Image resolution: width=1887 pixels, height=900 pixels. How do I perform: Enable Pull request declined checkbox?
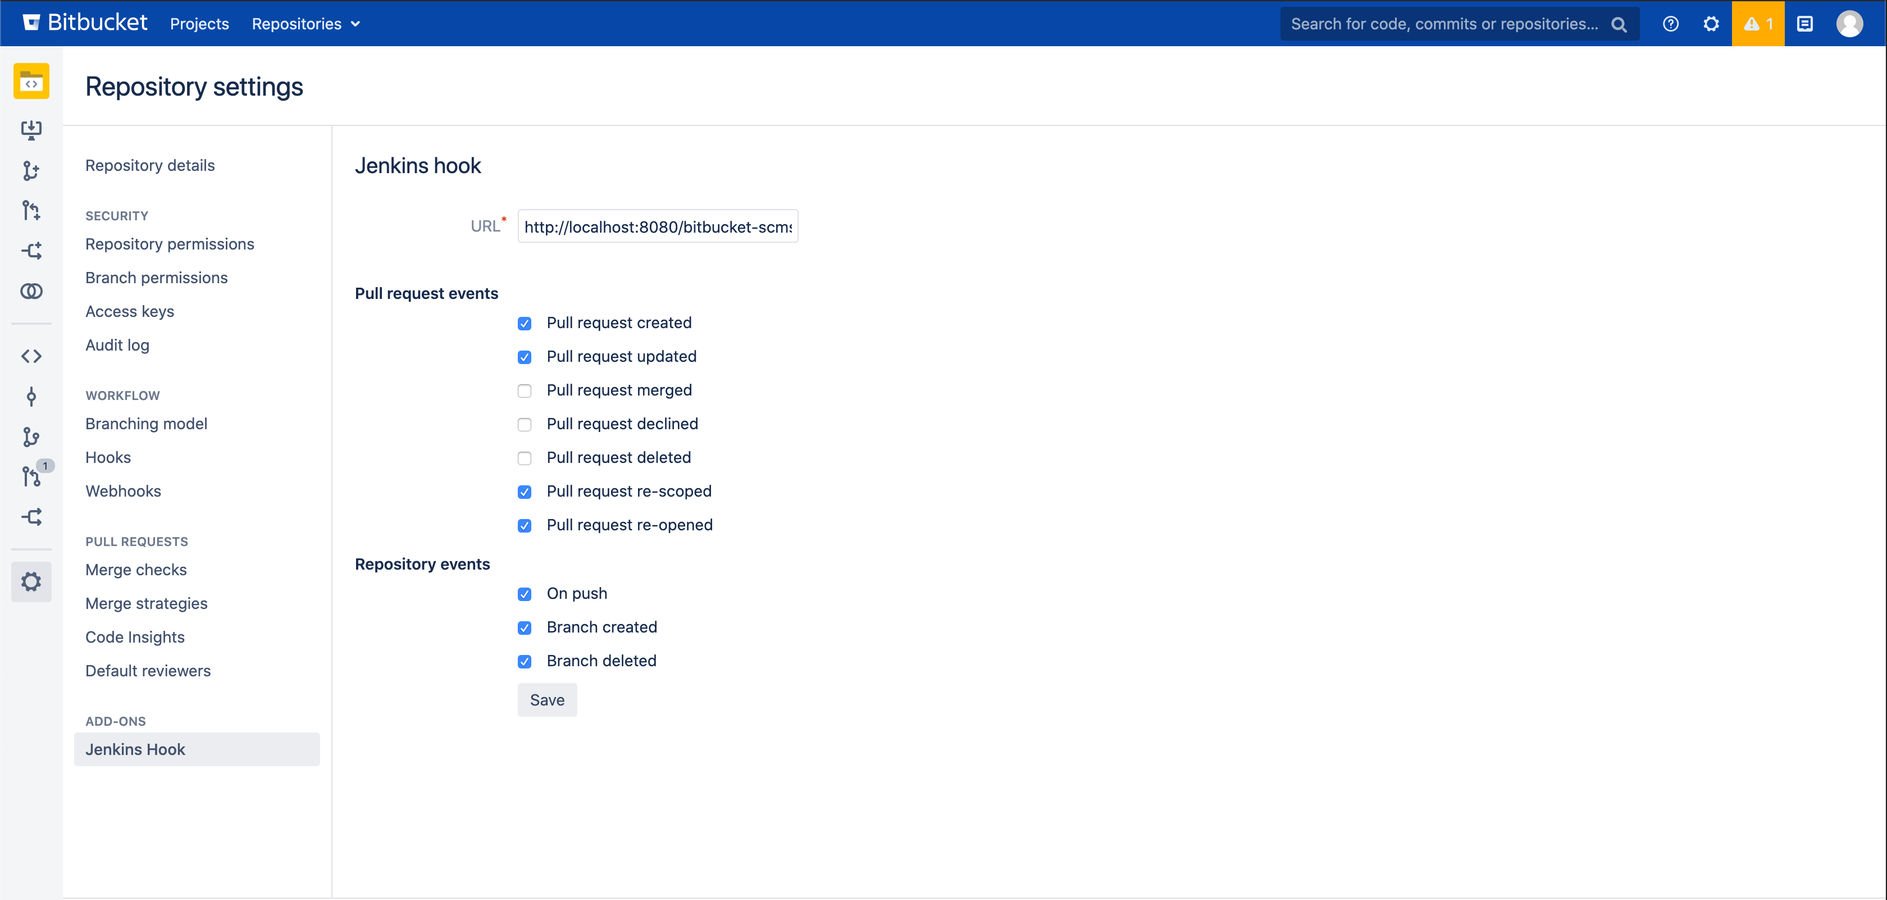(524, 424)
